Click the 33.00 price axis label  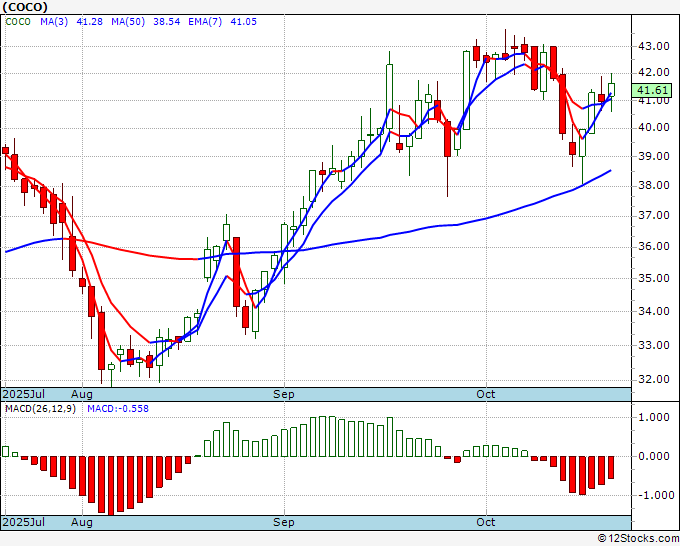pos(653,345)
